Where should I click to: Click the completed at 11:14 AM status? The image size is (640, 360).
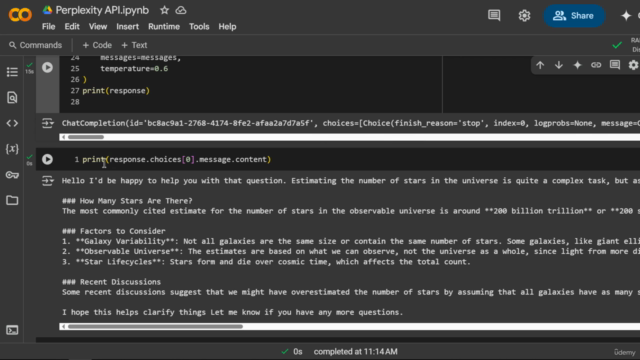pos(355,351)
